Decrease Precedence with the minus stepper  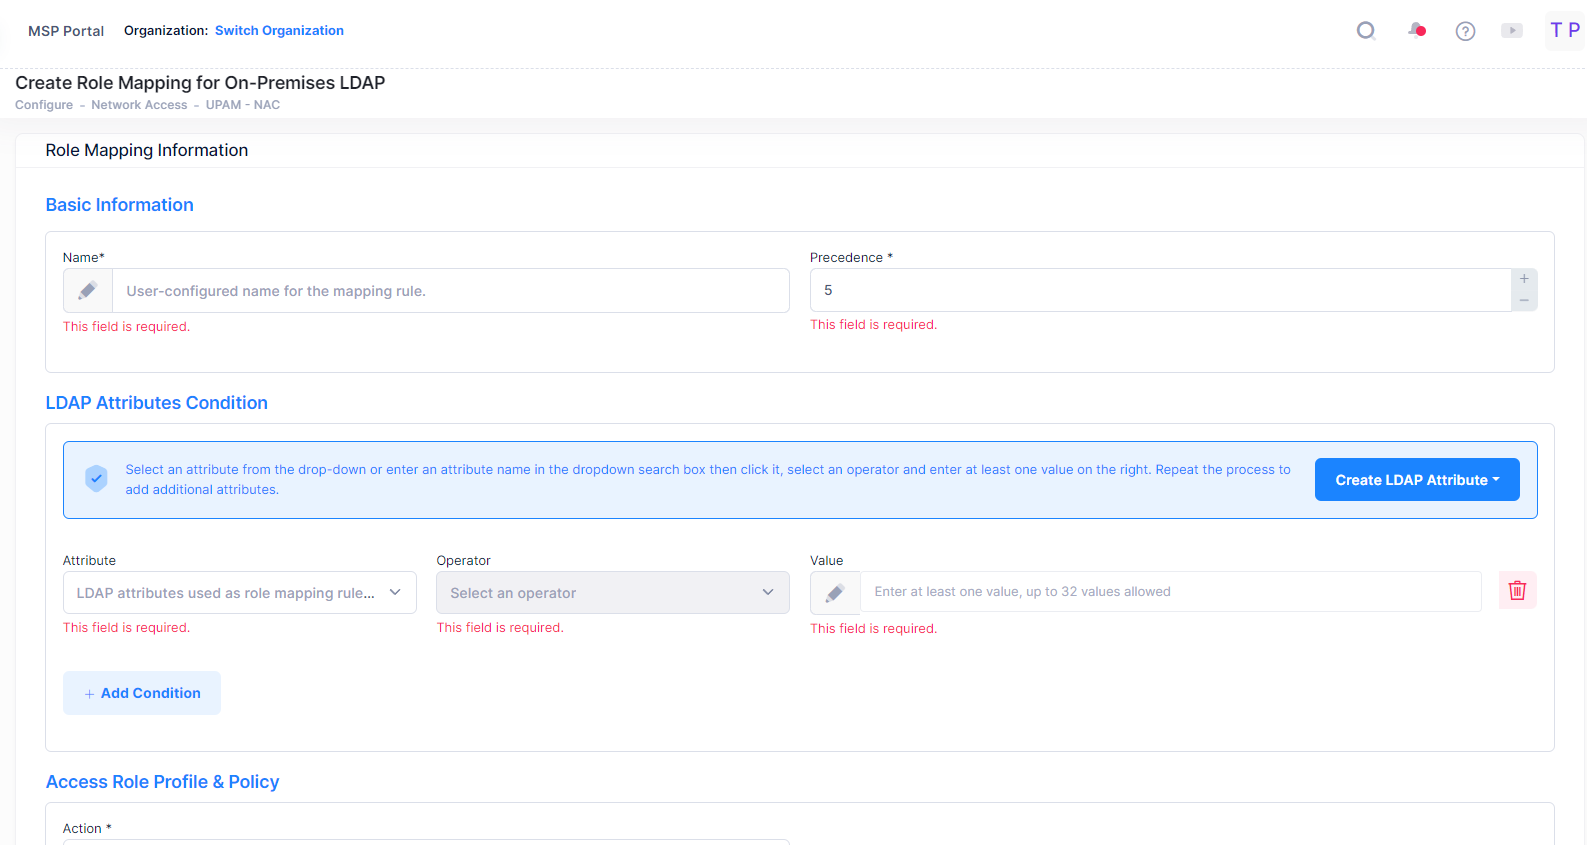click(1524, 301)
